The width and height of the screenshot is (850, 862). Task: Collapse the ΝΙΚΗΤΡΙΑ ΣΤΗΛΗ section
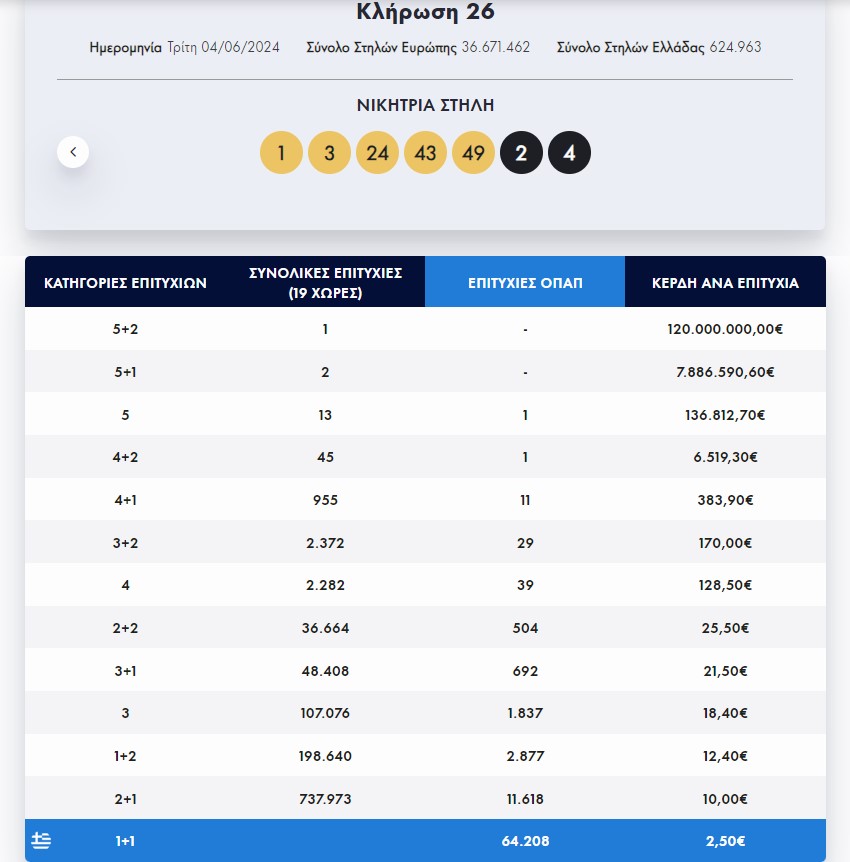pyautogui.click(x=425, y=105)
